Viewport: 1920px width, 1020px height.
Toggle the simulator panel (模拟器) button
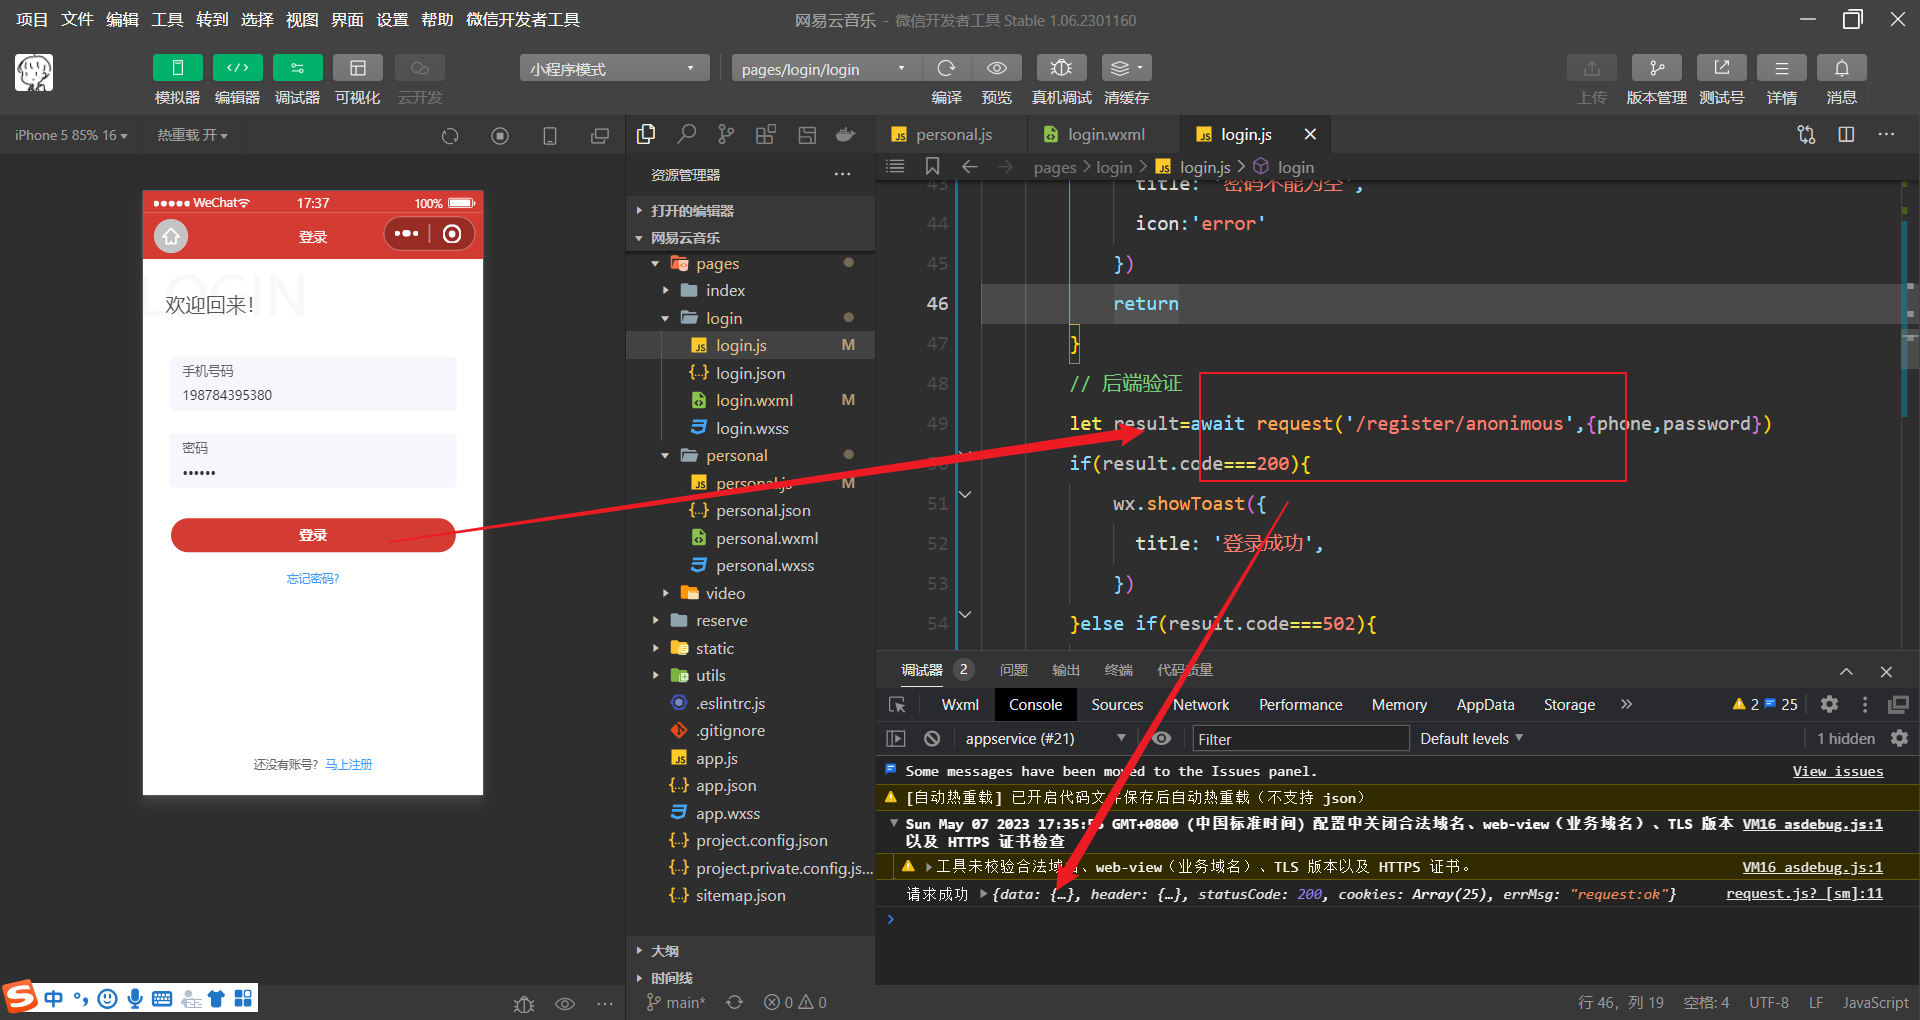[177, 68]
